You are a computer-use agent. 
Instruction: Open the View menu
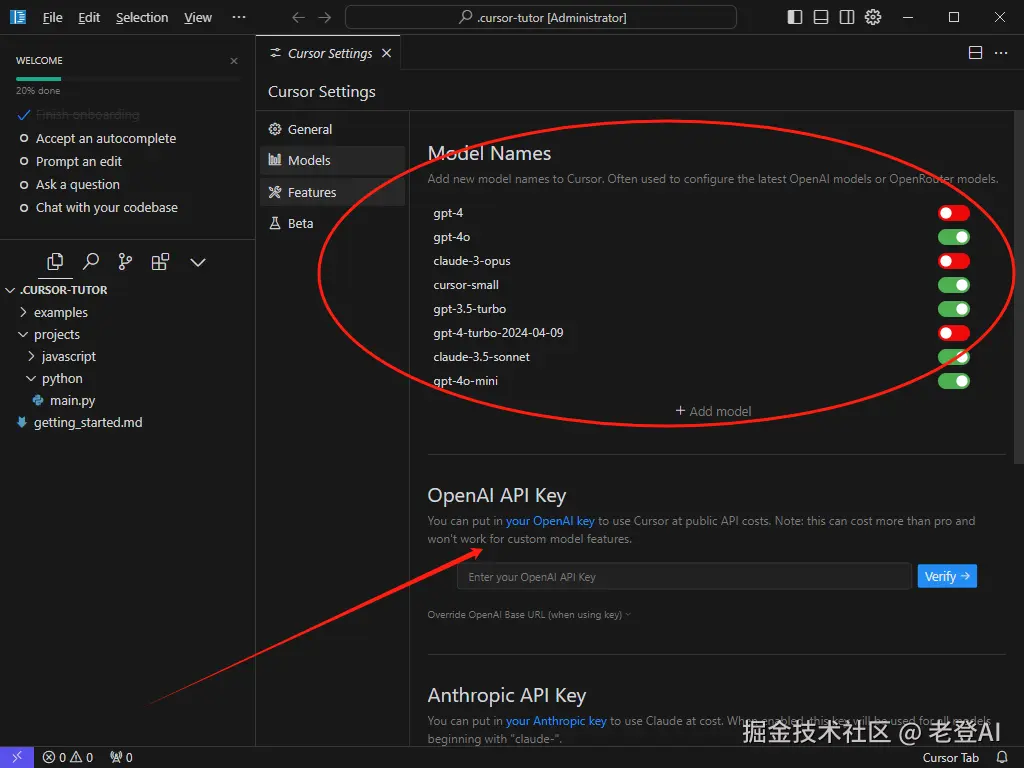point(197,18)
